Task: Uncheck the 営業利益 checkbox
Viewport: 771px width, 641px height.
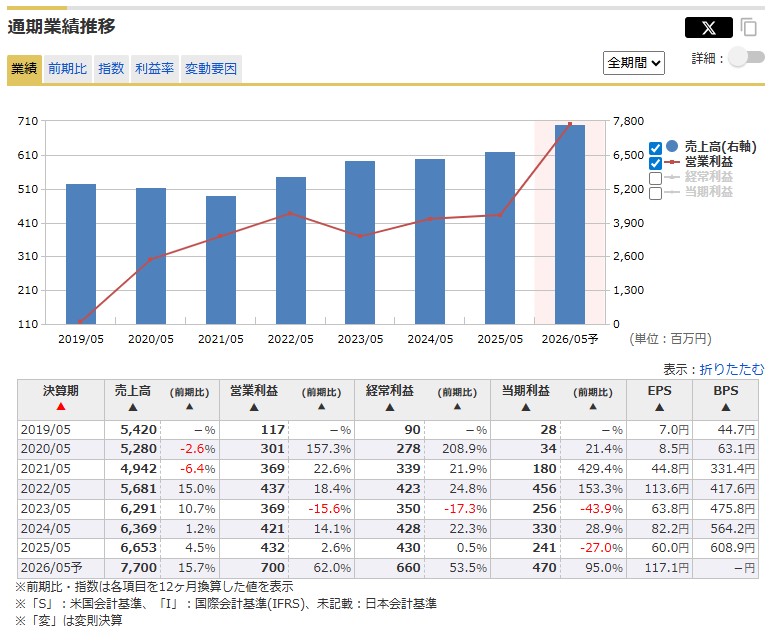Action: tap(656, 163)
